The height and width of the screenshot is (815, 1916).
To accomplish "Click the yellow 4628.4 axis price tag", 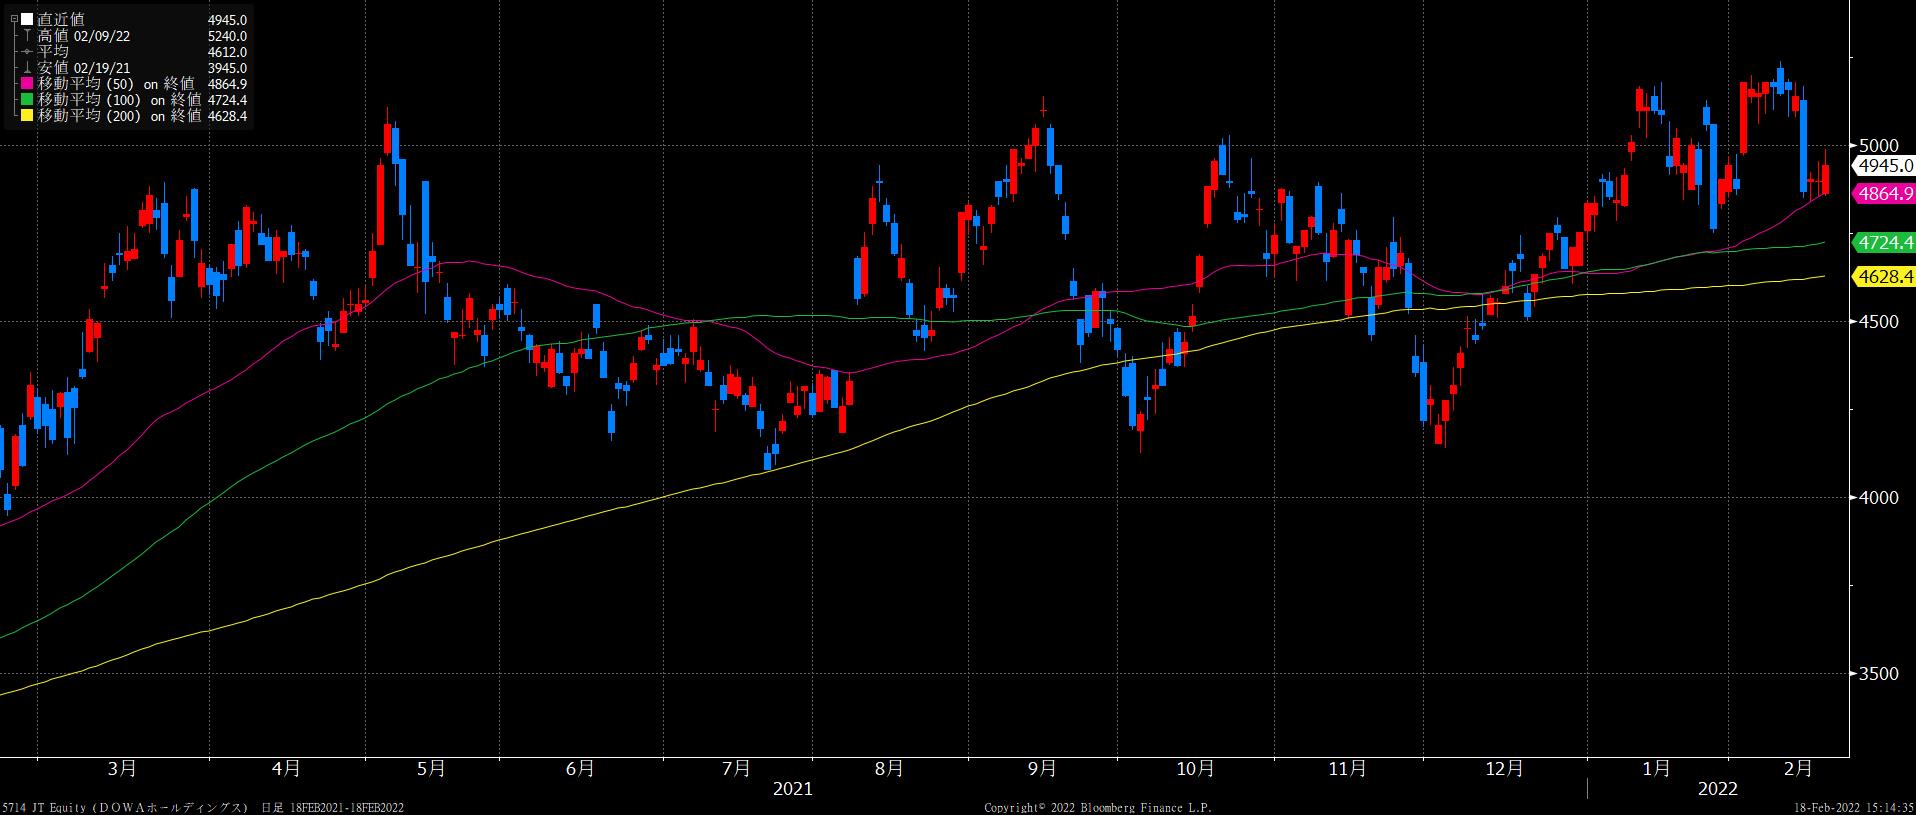I will 1883,276.
